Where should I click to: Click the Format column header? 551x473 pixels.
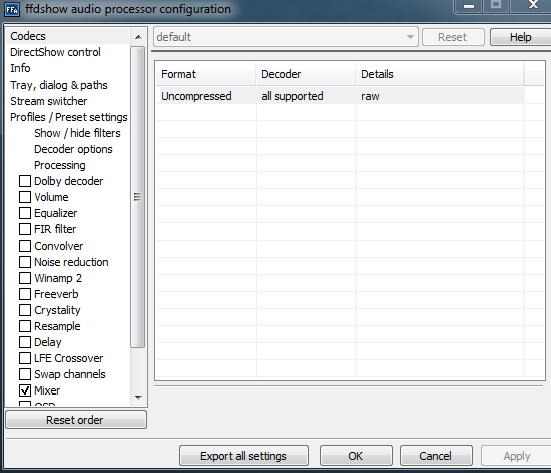[x=206, y=74]
